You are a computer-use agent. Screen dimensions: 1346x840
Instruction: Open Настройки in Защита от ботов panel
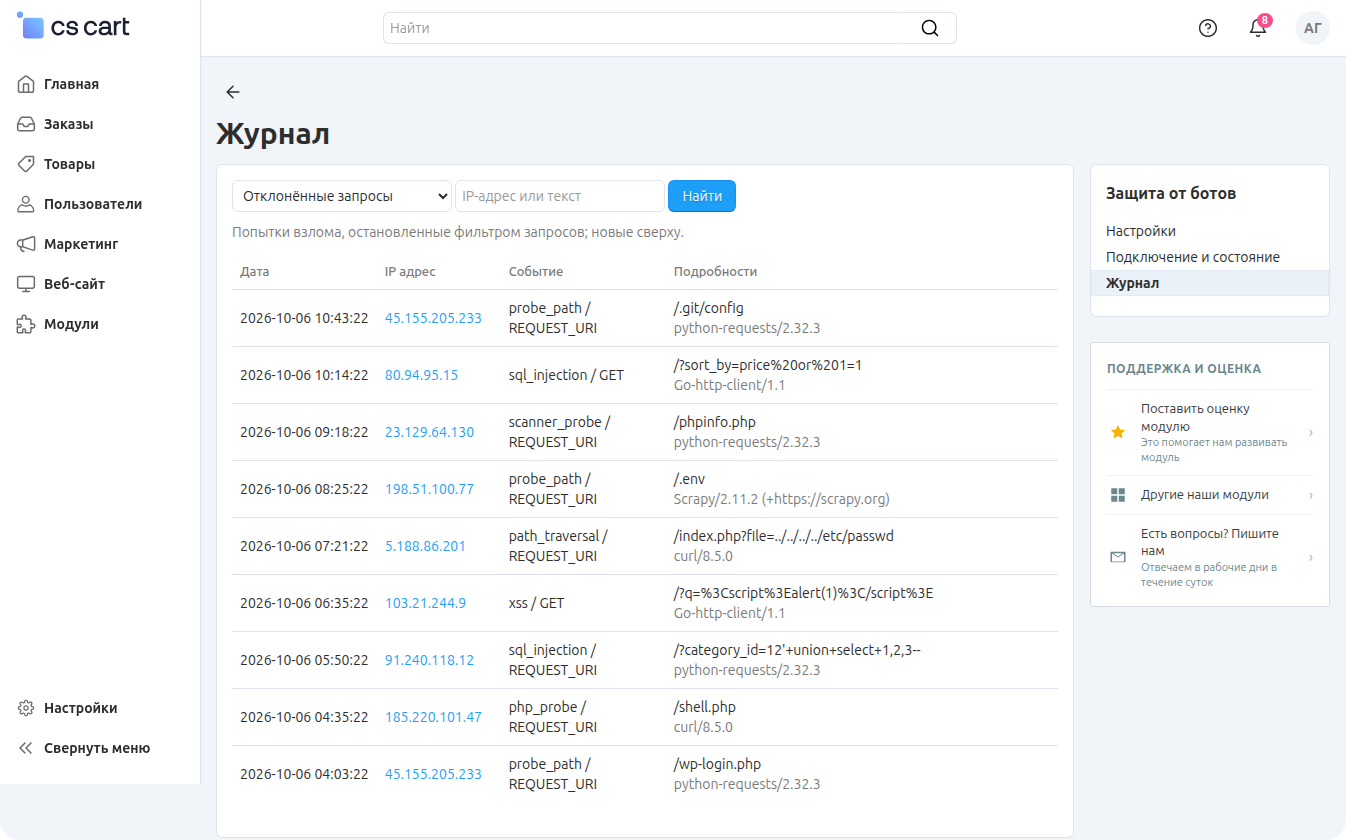click(1141, 231)
